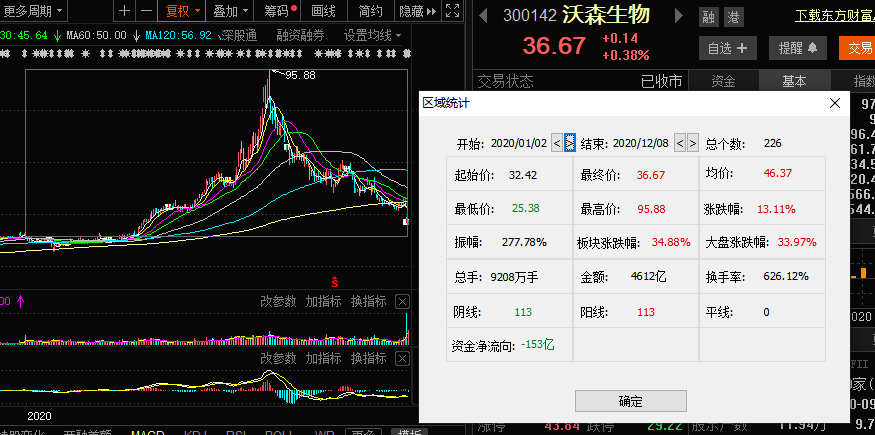Click the zoom in plus icon
Screen dimensions: 875x435
tap(124, 11)
